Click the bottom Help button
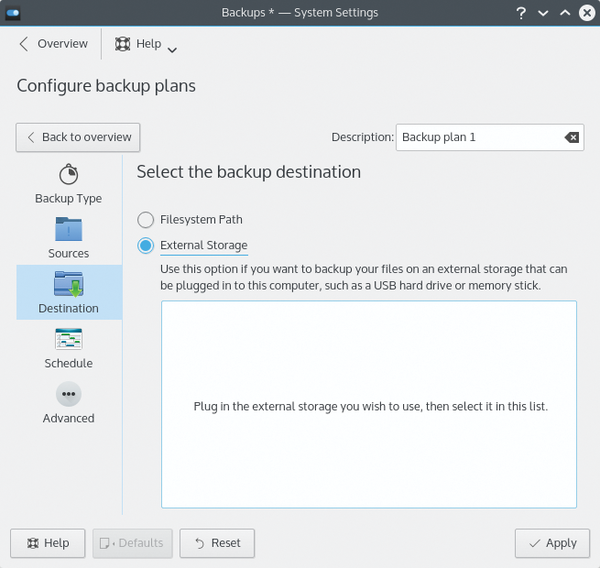This screenshot has height=568, width=600. coord(48,543)
